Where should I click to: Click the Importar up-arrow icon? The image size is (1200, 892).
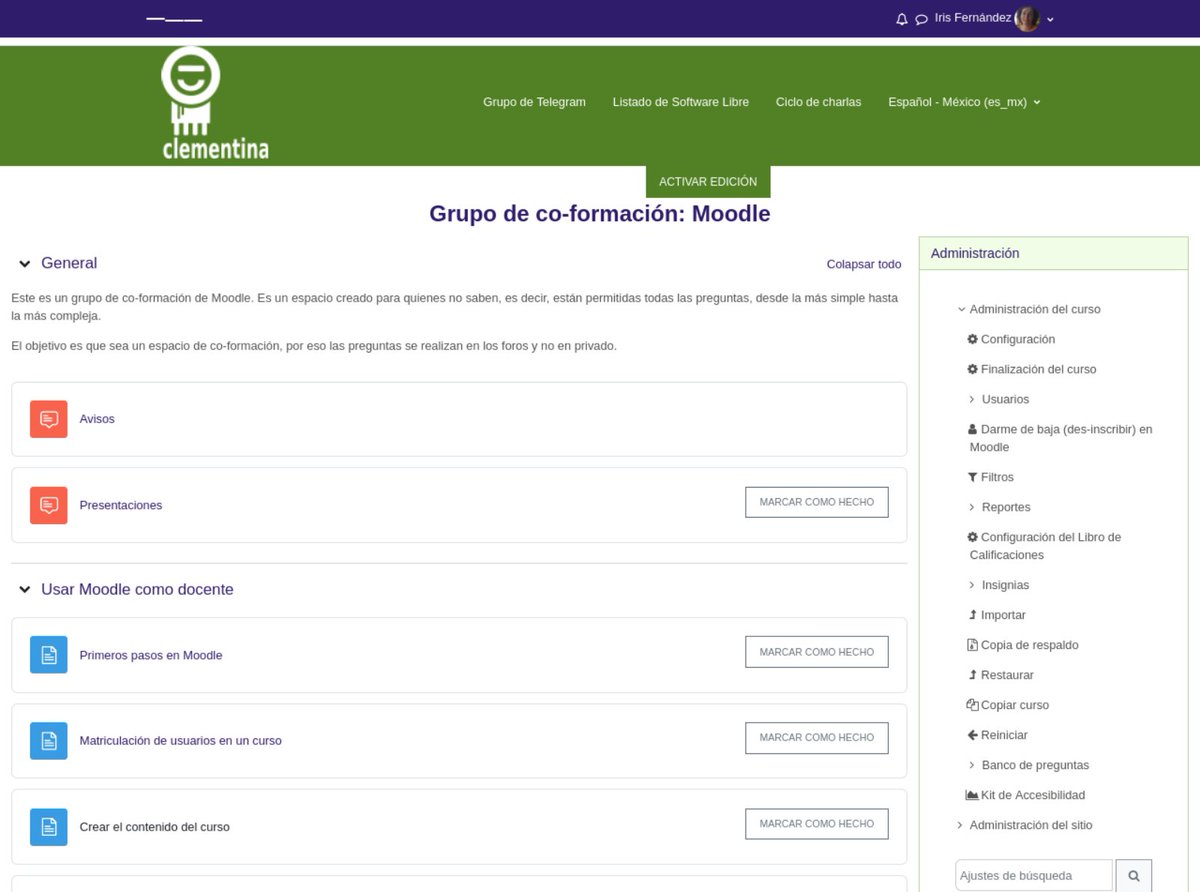point(973,615)
